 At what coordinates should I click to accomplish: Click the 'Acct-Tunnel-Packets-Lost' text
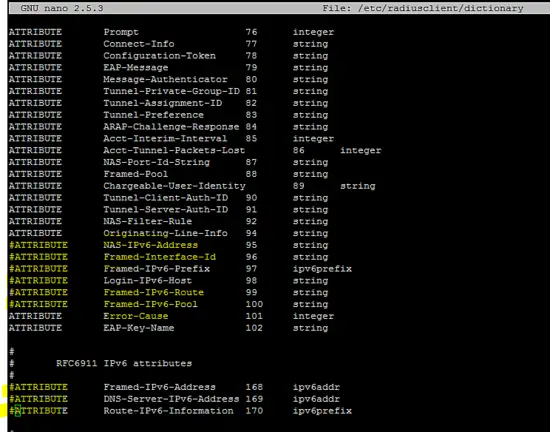pyautogui.click(x=174, y=151)
